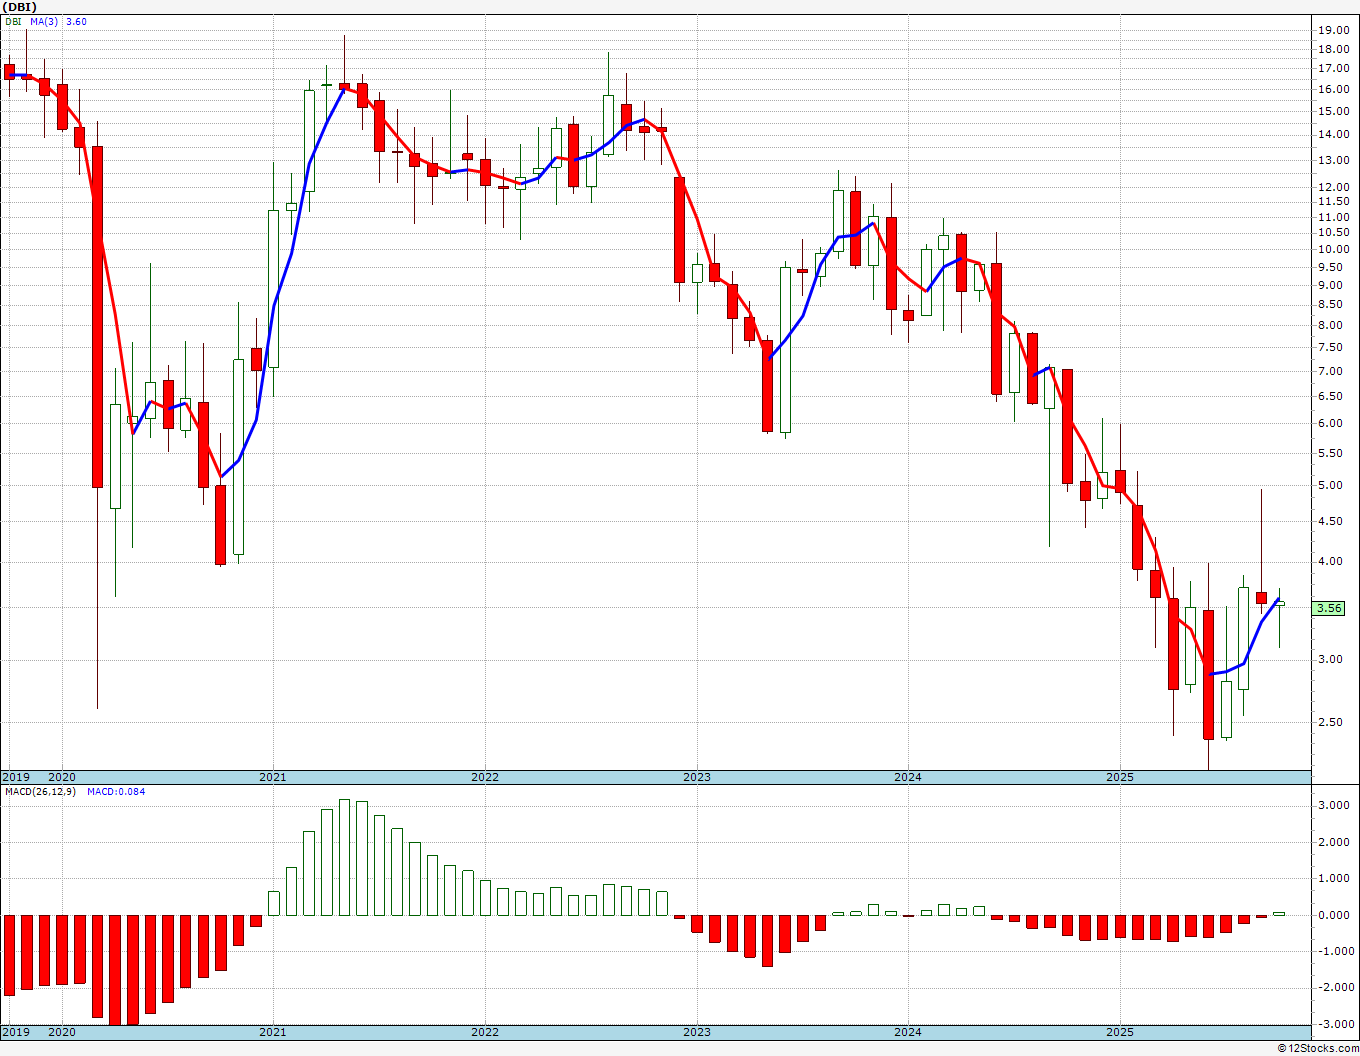This screenshot has height=1056, width=1360.
Task: Click the 7.00 price axis label
Action: click(x=1331, y=371)
